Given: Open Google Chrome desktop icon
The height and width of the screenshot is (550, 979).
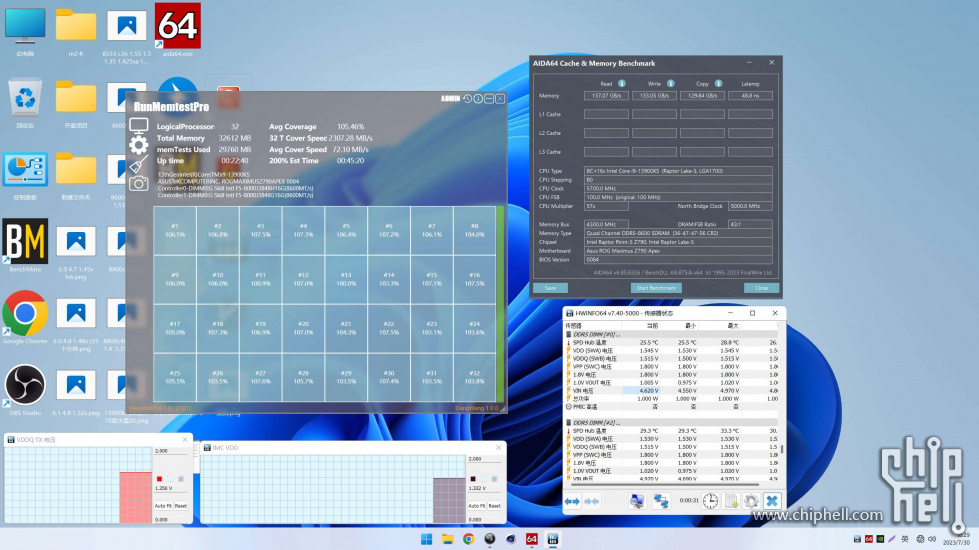Looking at the screenshot, I should [x=25, y=317].
